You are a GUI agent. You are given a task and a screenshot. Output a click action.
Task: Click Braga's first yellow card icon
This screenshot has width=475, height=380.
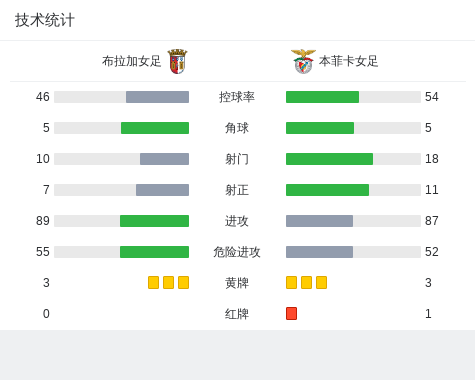153,282
